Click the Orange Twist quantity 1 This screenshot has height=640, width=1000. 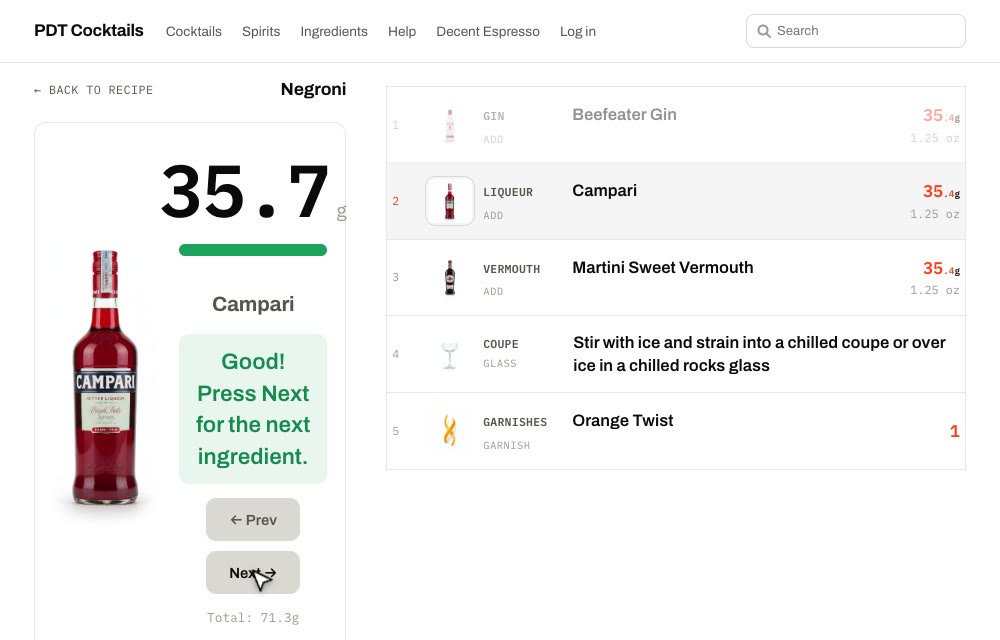pos(955,431)
